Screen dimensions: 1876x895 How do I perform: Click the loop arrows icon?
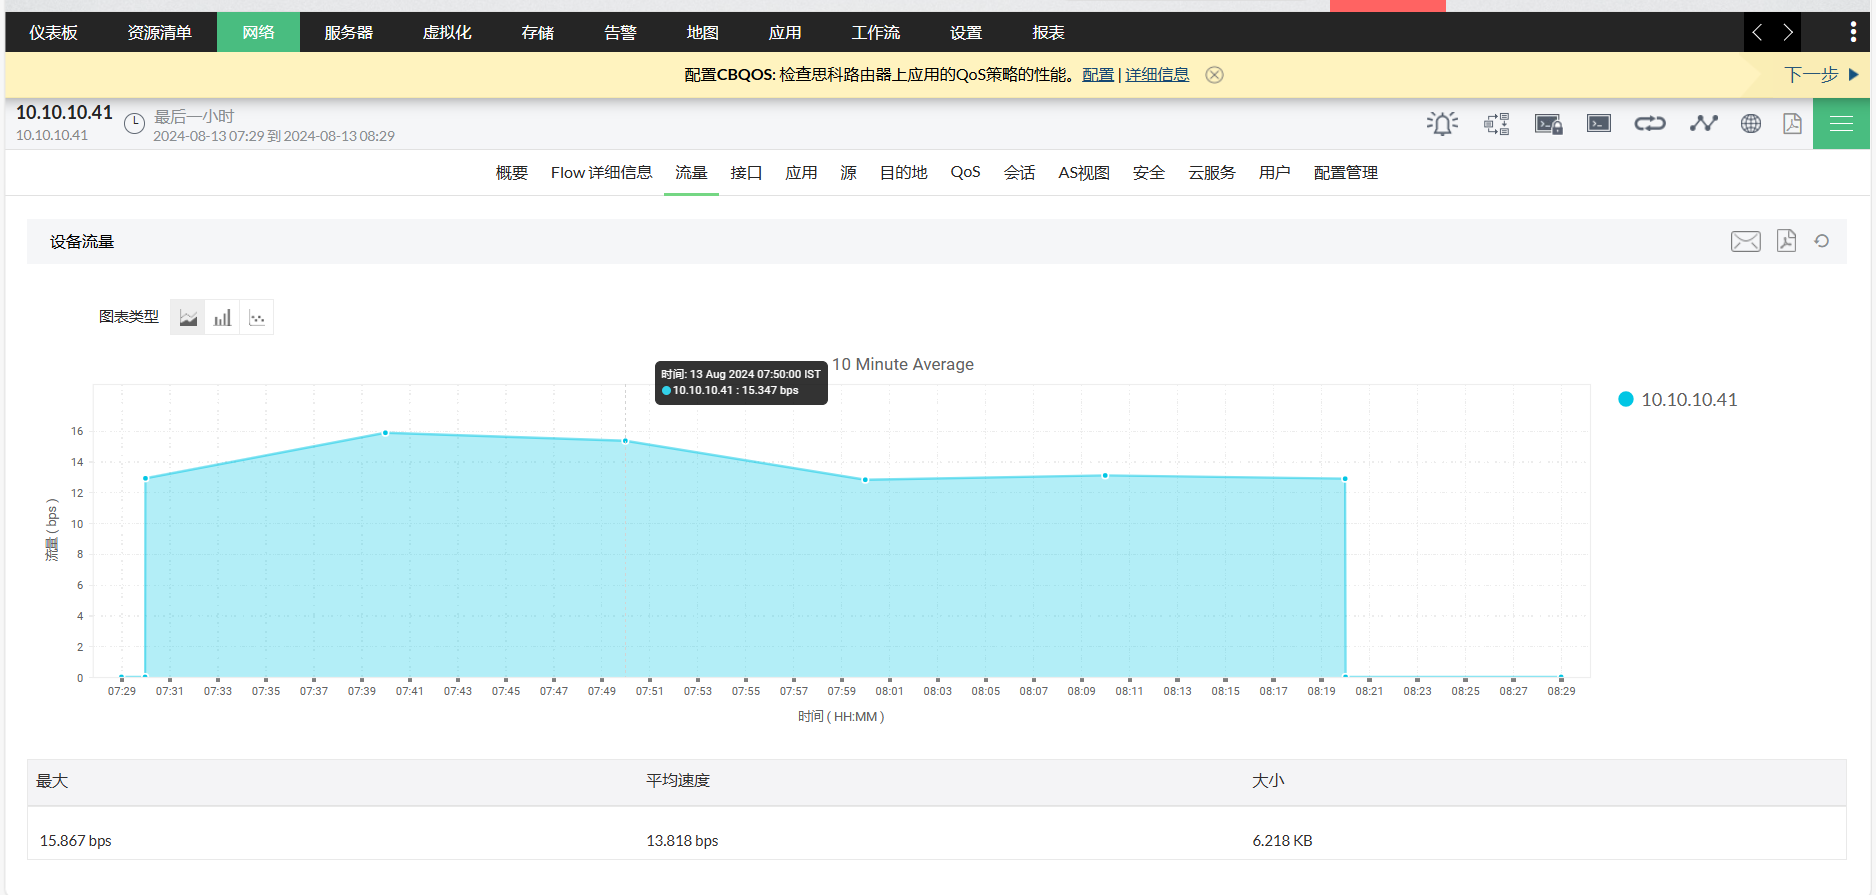[x=1650, y=124]
